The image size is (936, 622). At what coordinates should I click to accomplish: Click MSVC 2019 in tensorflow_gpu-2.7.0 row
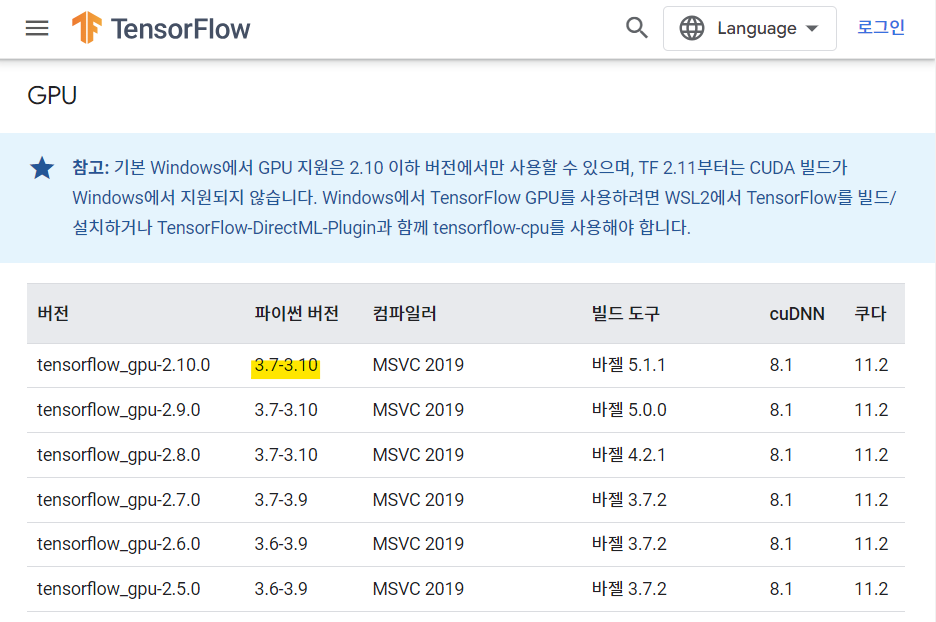(x=418, y=500)
